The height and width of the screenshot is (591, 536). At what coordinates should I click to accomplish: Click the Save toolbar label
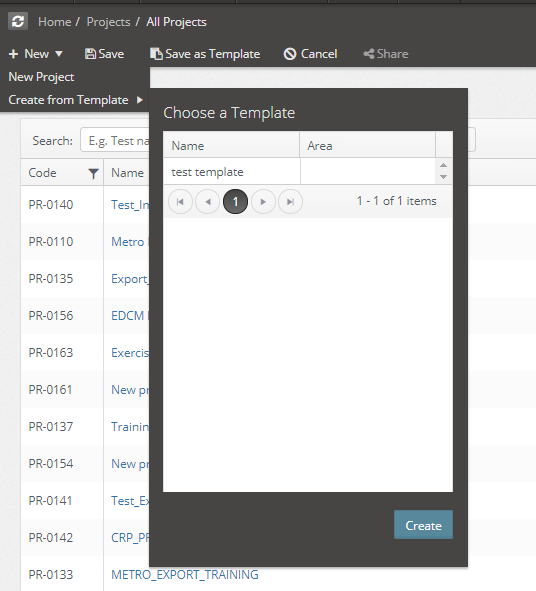click(x=111, y=54)
